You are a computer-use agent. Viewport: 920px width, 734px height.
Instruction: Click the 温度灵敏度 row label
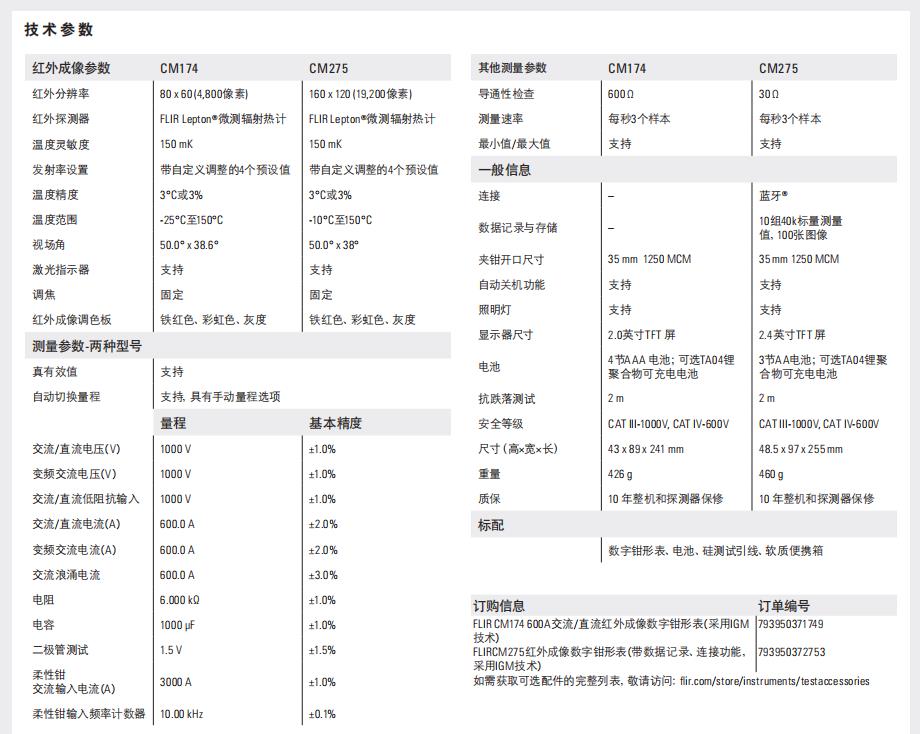coord(60,144)
